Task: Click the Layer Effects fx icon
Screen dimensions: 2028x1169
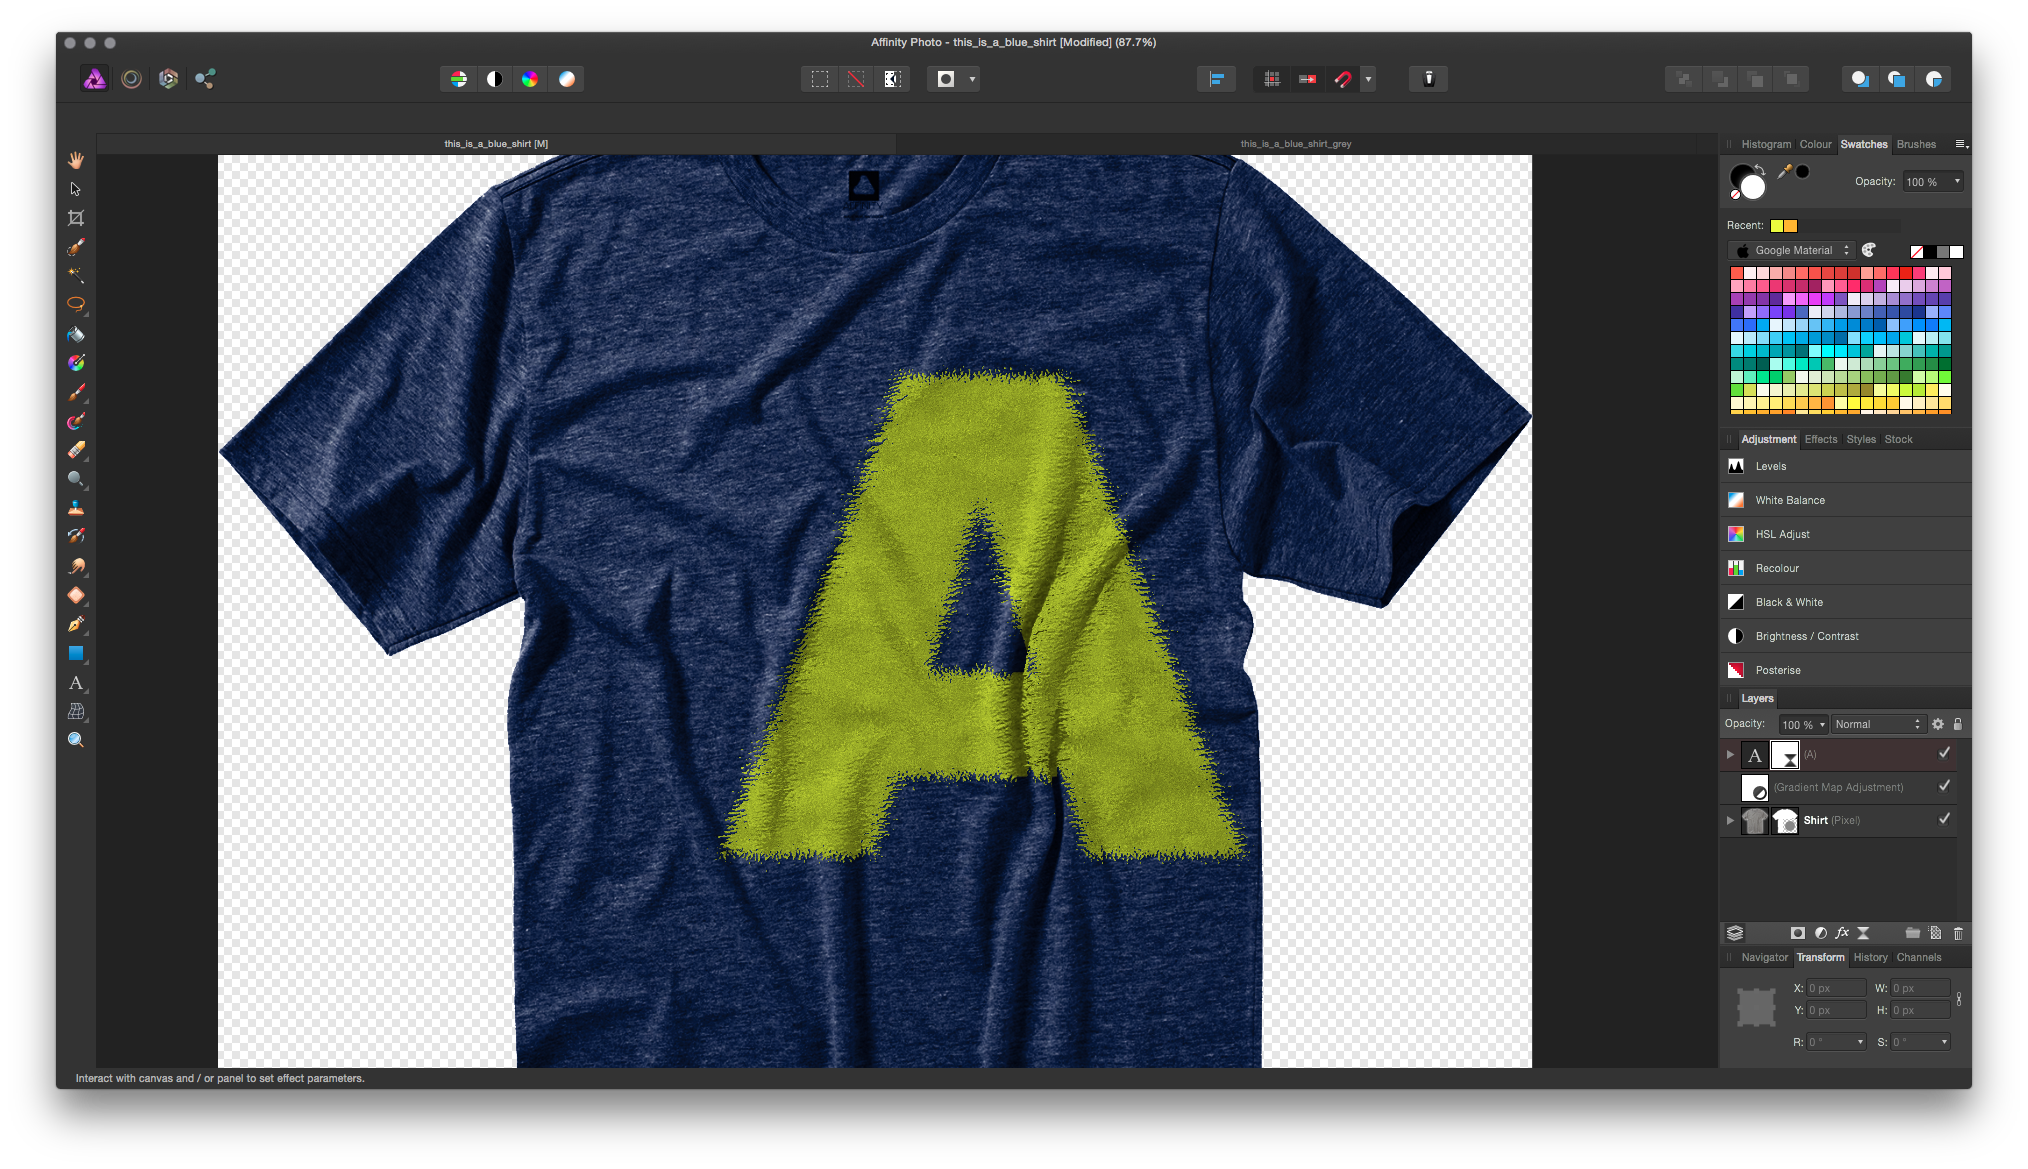Action: coord(1842,933)
